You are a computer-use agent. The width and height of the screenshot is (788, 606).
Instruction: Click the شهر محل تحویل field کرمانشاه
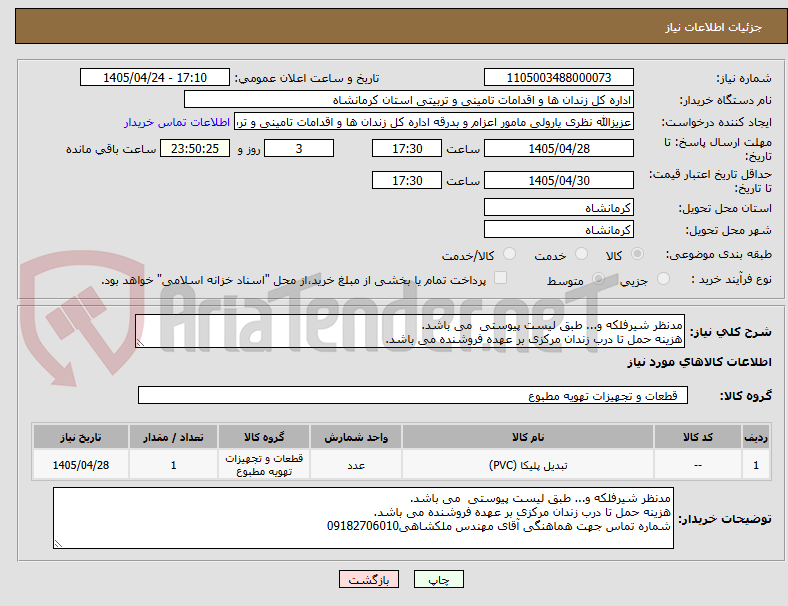559,230
